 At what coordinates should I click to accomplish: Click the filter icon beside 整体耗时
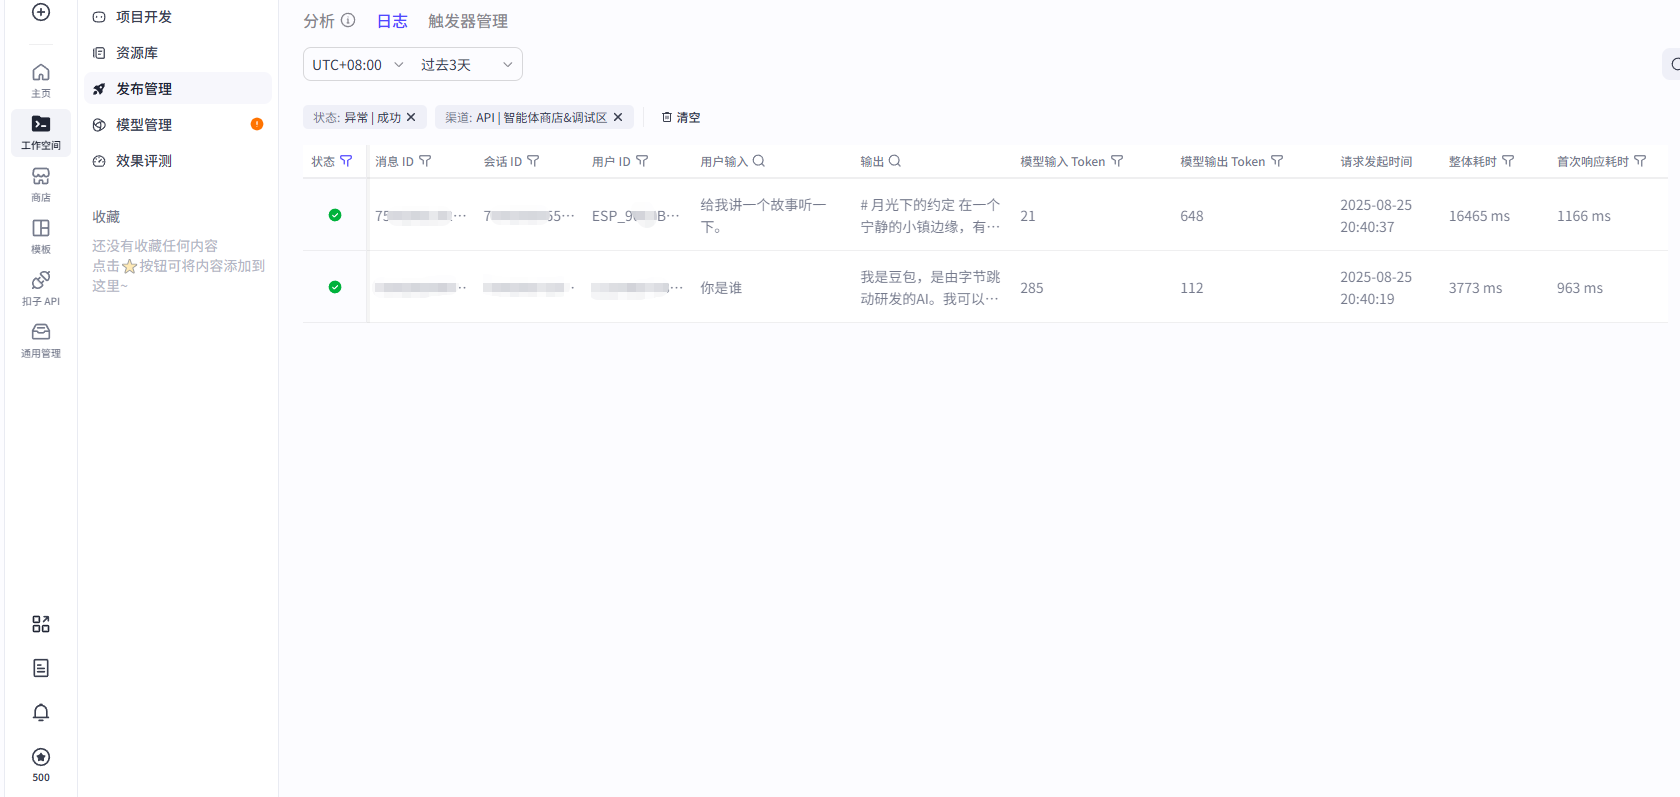pyautogui.click(x=1508, y=161)
